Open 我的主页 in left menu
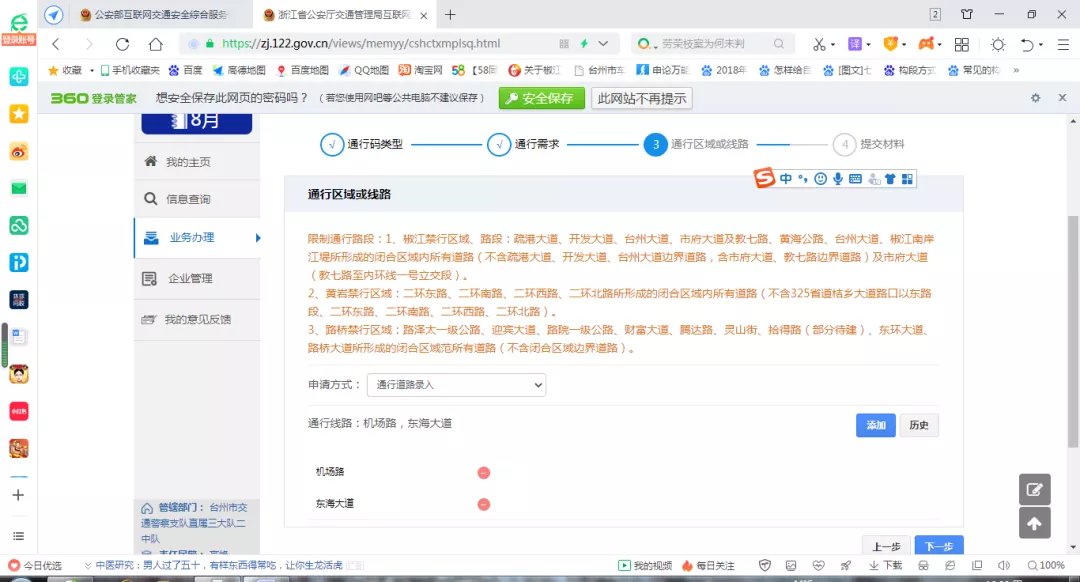The width and height of the screenshot is (1080, 582). click(x=197, y=162)
